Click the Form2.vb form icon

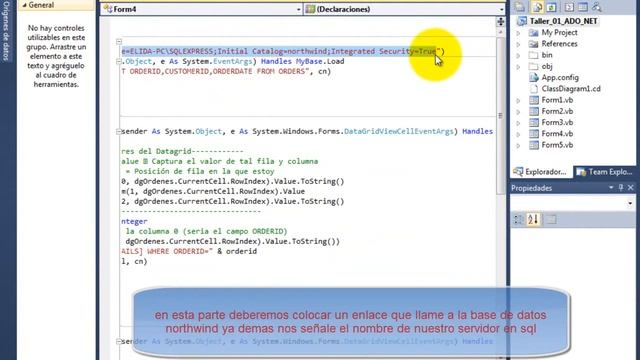click(533, 111)
